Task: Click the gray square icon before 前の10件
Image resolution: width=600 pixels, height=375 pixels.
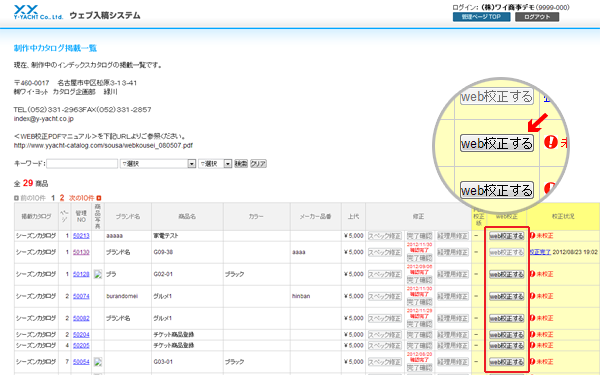Action: [x=16, y=198]
